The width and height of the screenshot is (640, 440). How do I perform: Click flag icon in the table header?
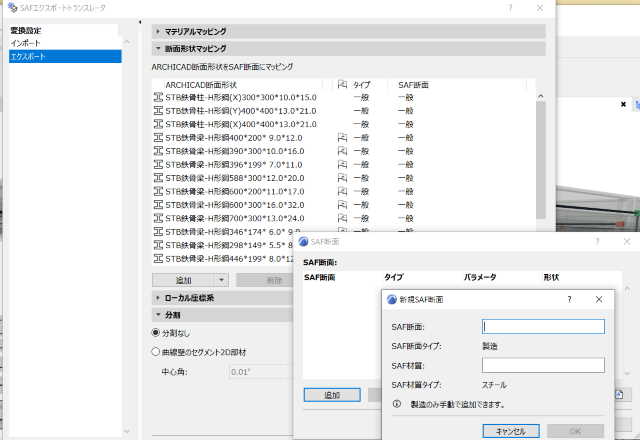pos(342,84)
